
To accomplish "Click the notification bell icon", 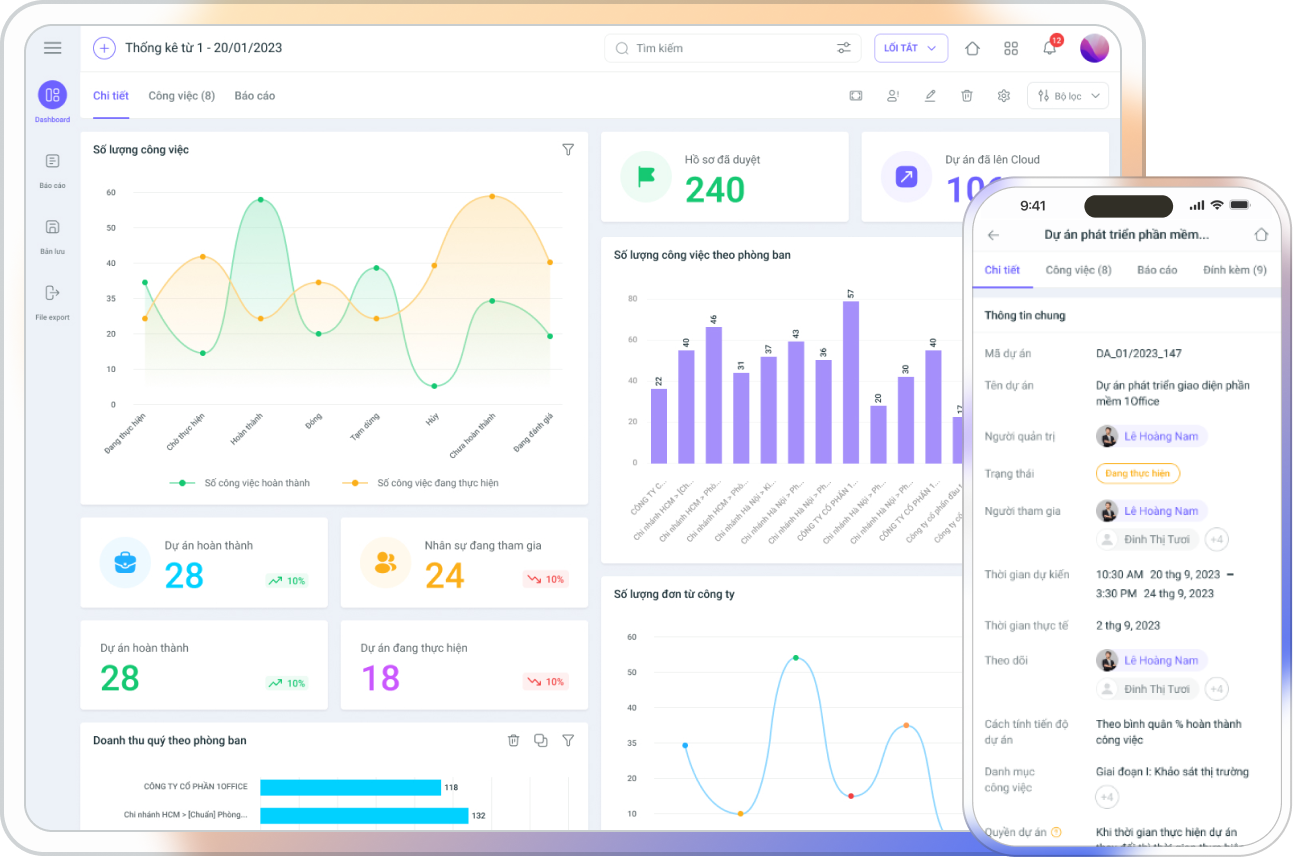I will pos(1049,48).
